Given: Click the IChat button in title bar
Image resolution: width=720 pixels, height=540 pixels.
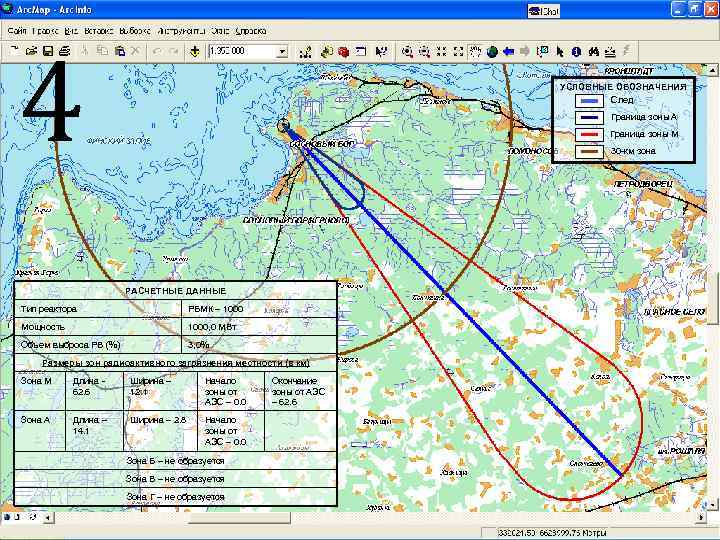Looking at the screenshot, I should click(x=544, y=11).
